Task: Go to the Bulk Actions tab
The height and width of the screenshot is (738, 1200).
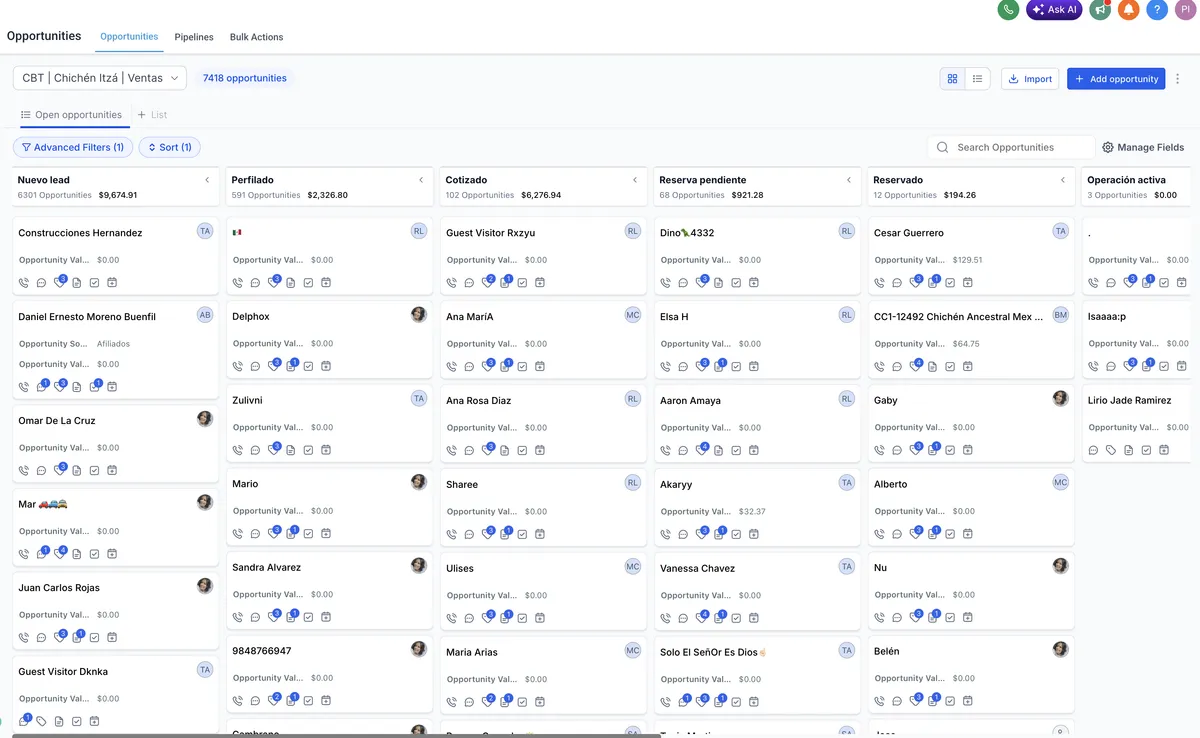Action: click(256, 37)
